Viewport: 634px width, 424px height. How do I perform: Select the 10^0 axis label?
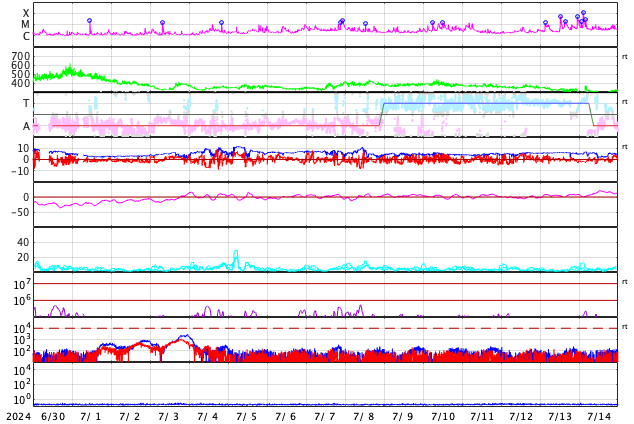click(22, 400)
